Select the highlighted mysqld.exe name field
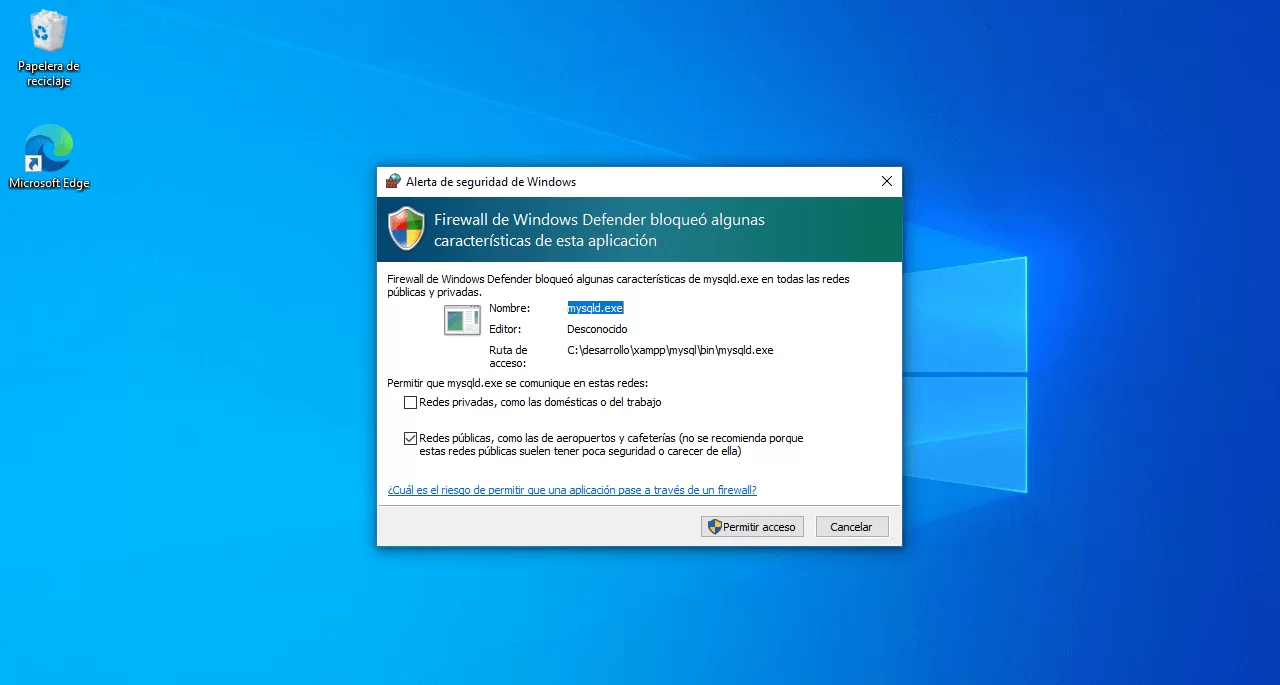The image size is (1280, 685). 595,308
